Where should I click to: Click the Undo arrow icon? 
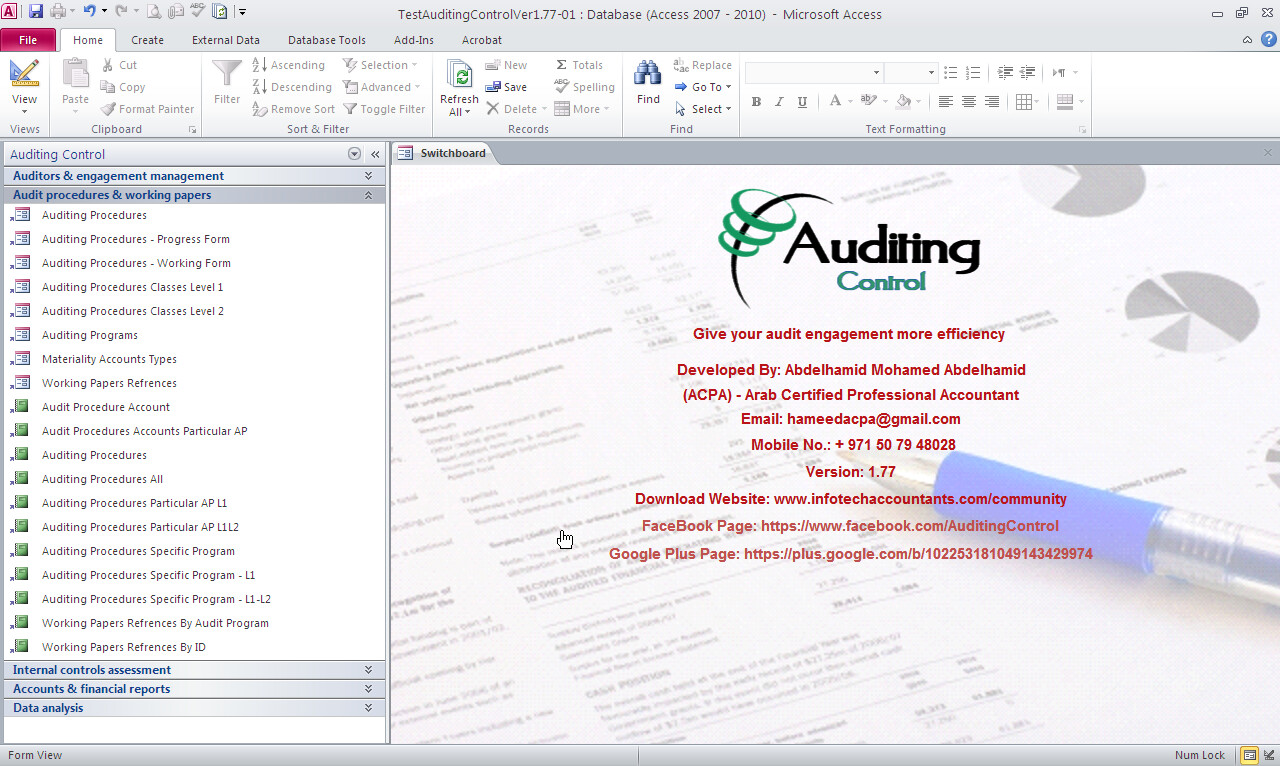pyautogui.click(x=89, y=12)
